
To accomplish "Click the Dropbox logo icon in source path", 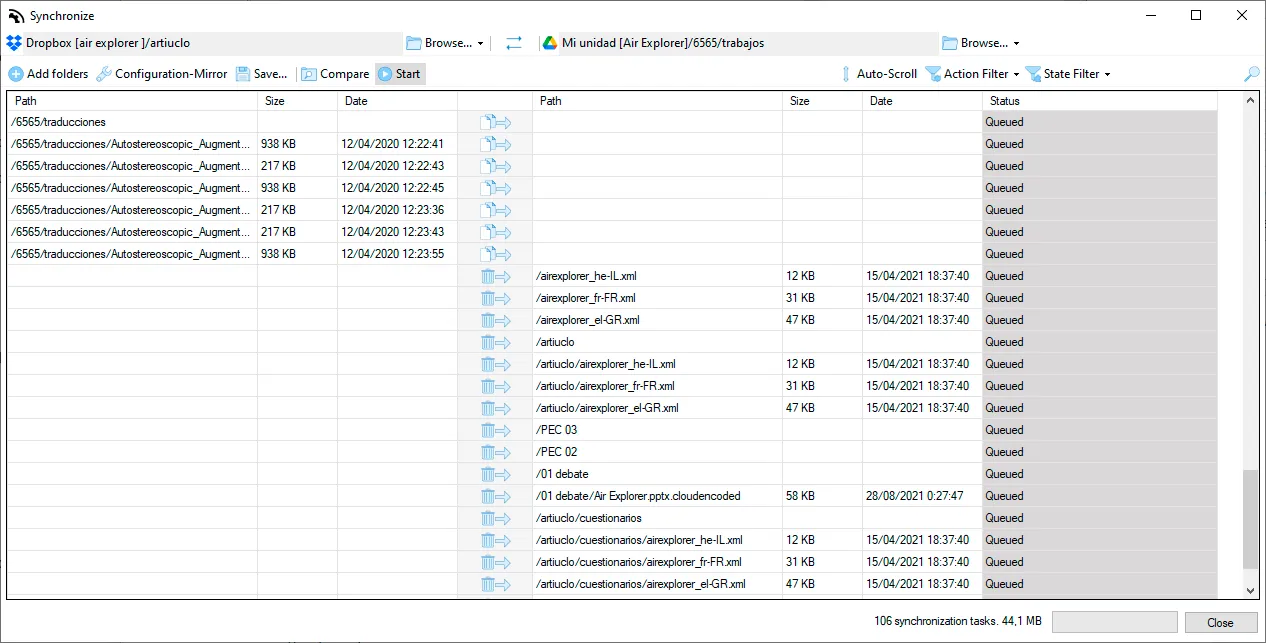I will point(14,43).
